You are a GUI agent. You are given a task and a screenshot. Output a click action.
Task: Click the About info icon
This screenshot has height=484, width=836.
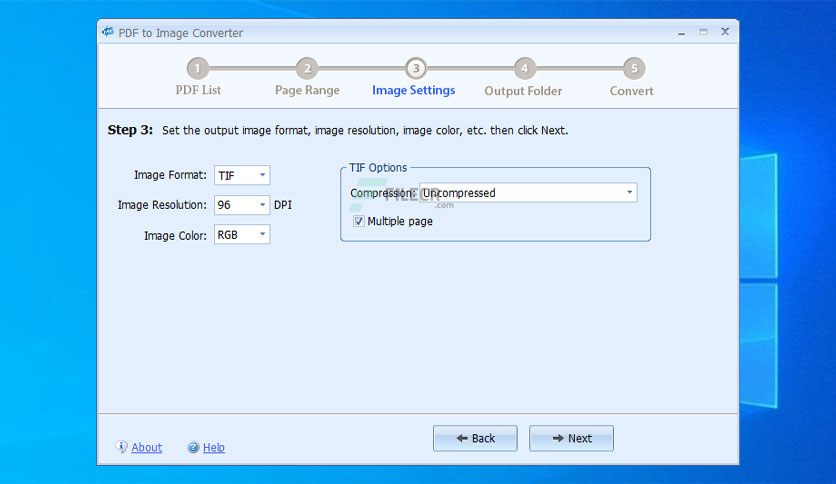pyautogui.click(x=122, y=447)
